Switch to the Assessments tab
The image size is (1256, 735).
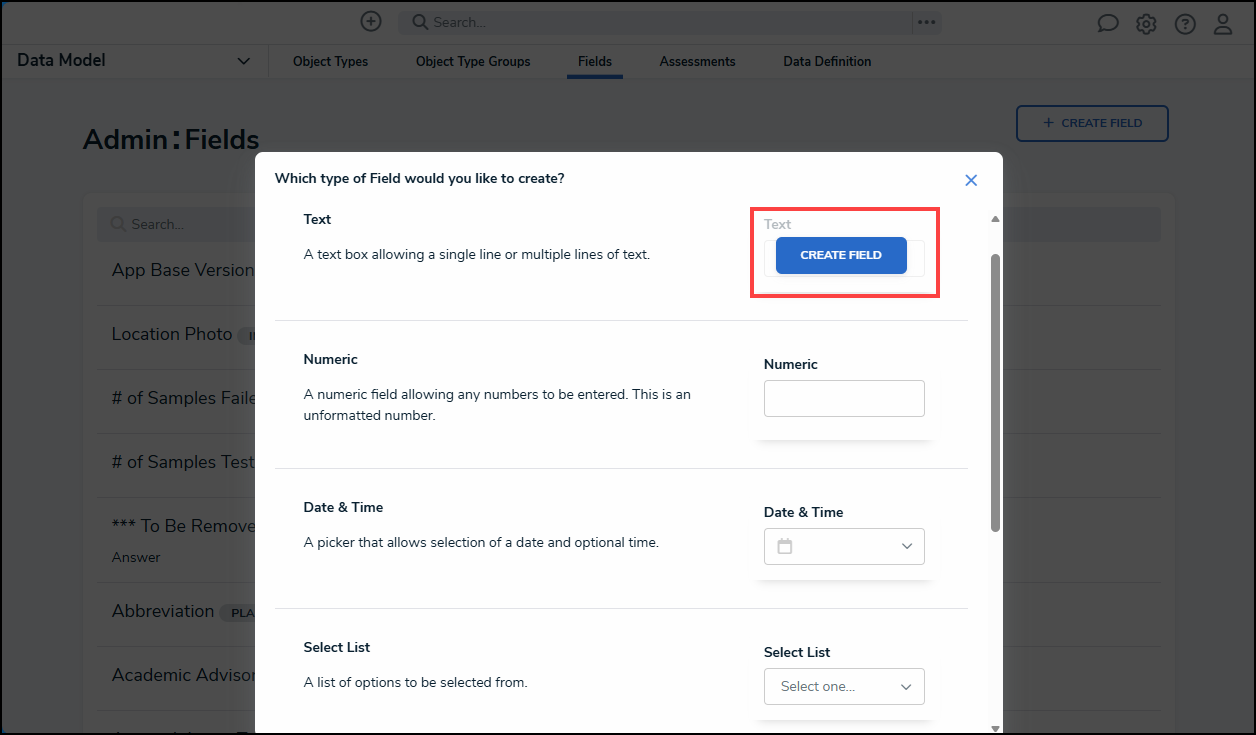coord(697,61)
